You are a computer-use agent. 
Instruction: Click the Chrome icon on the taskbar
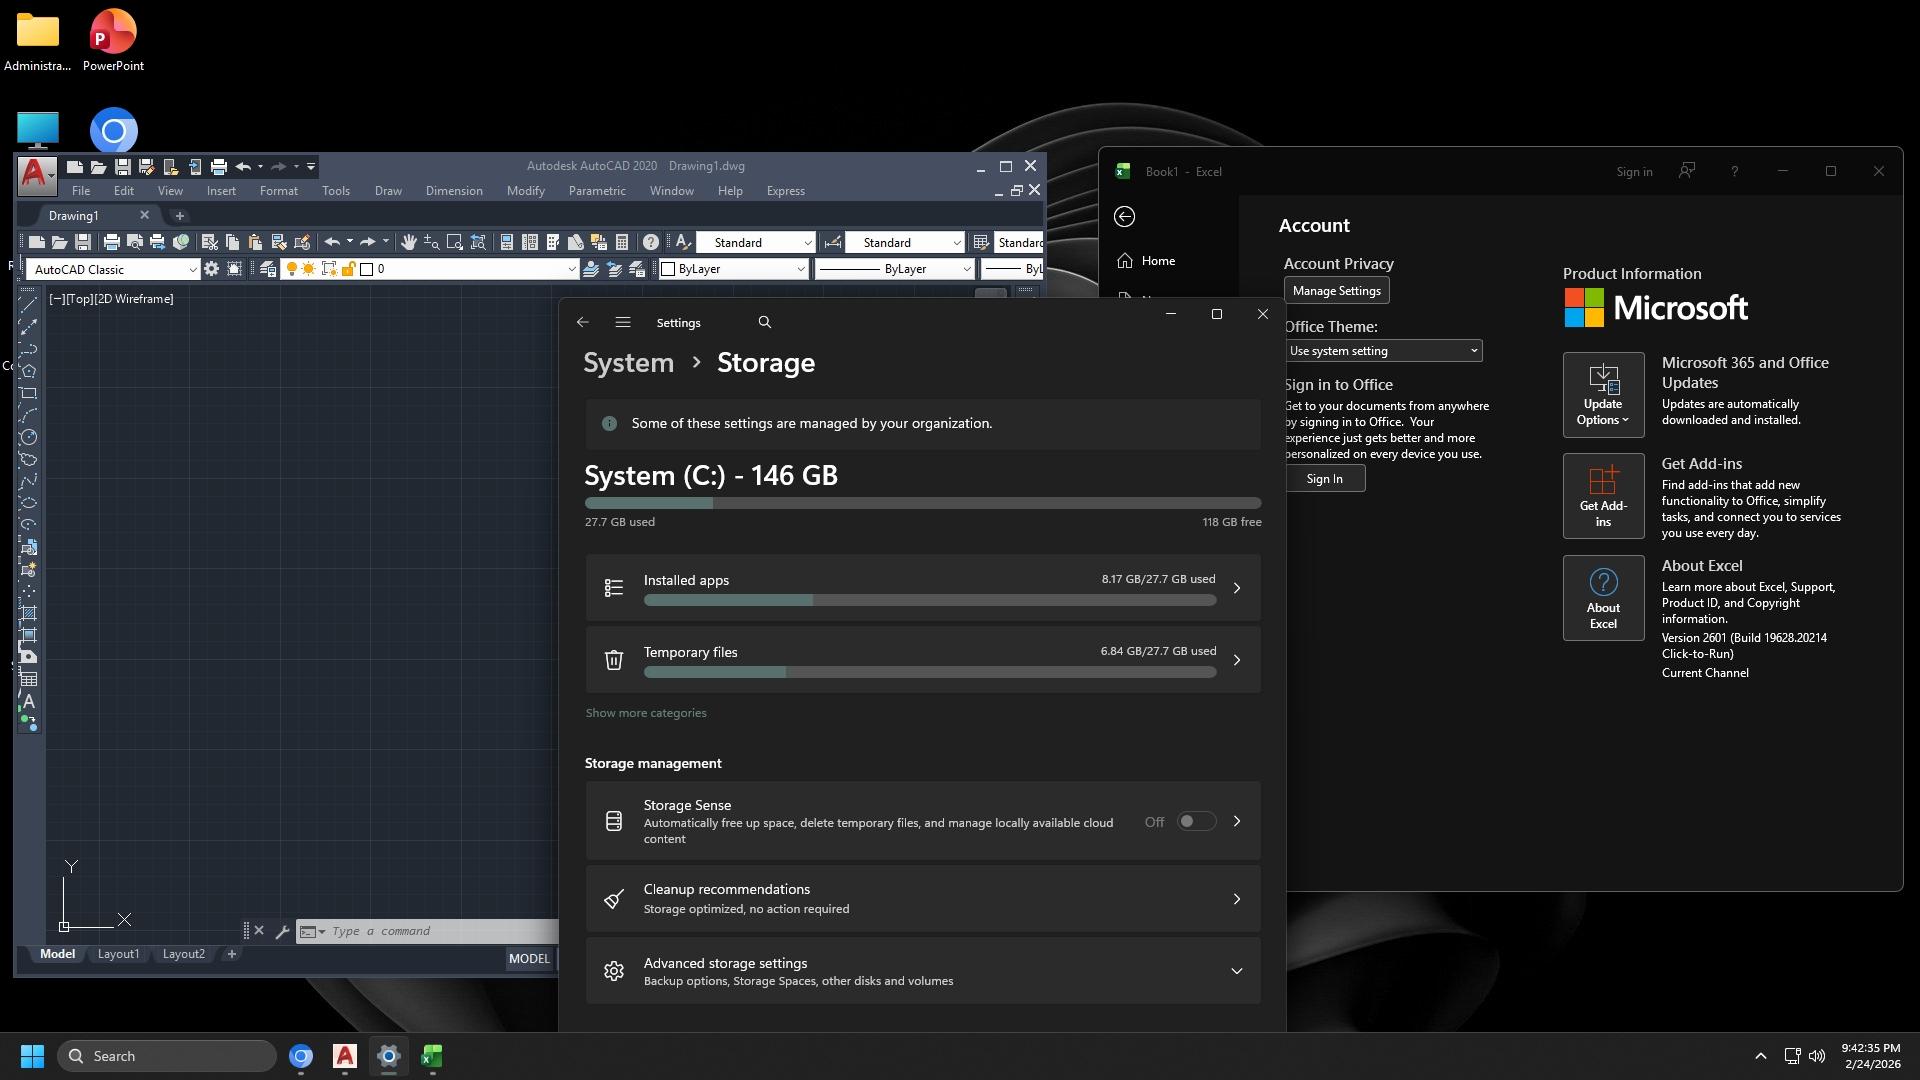point(301,1056)
